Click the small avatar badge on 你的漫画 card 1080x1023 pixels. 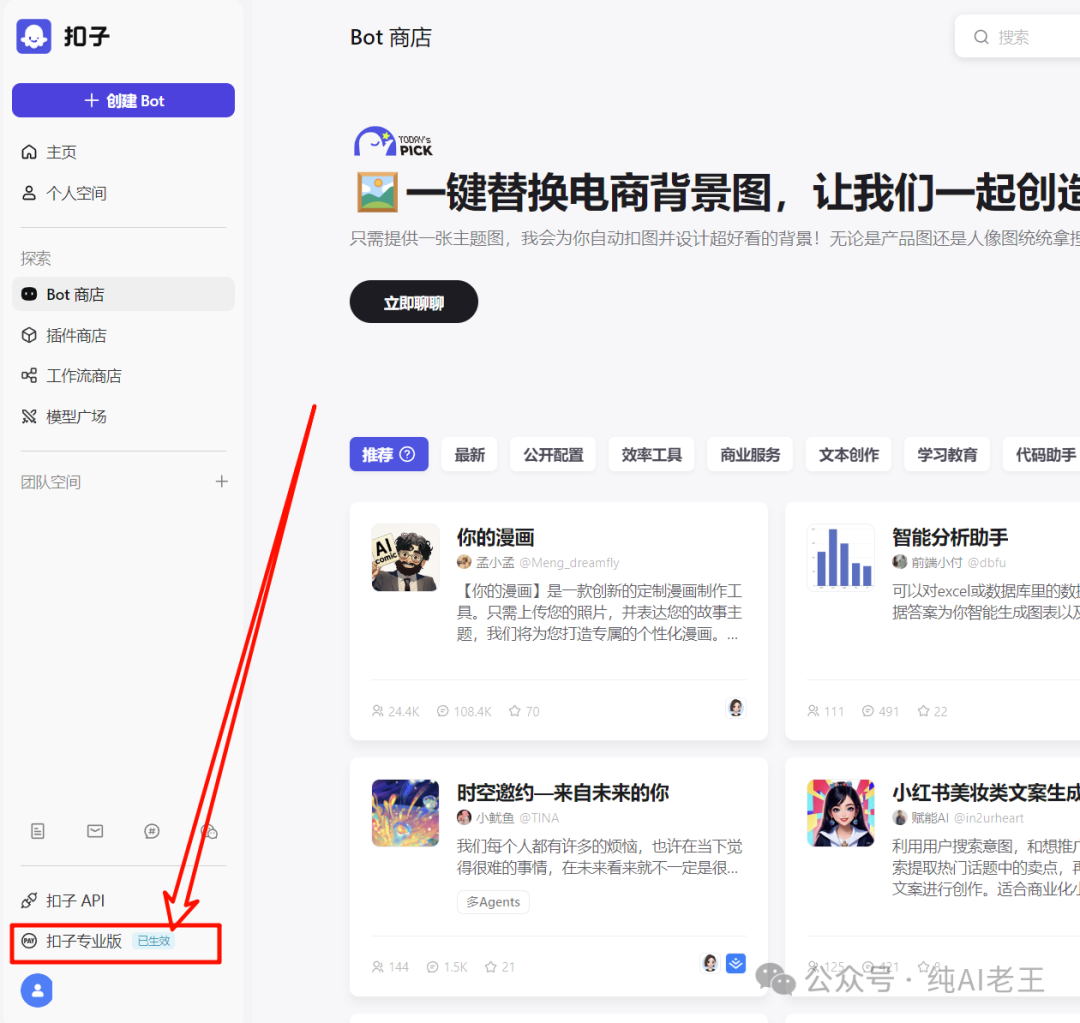pos(736,708)
